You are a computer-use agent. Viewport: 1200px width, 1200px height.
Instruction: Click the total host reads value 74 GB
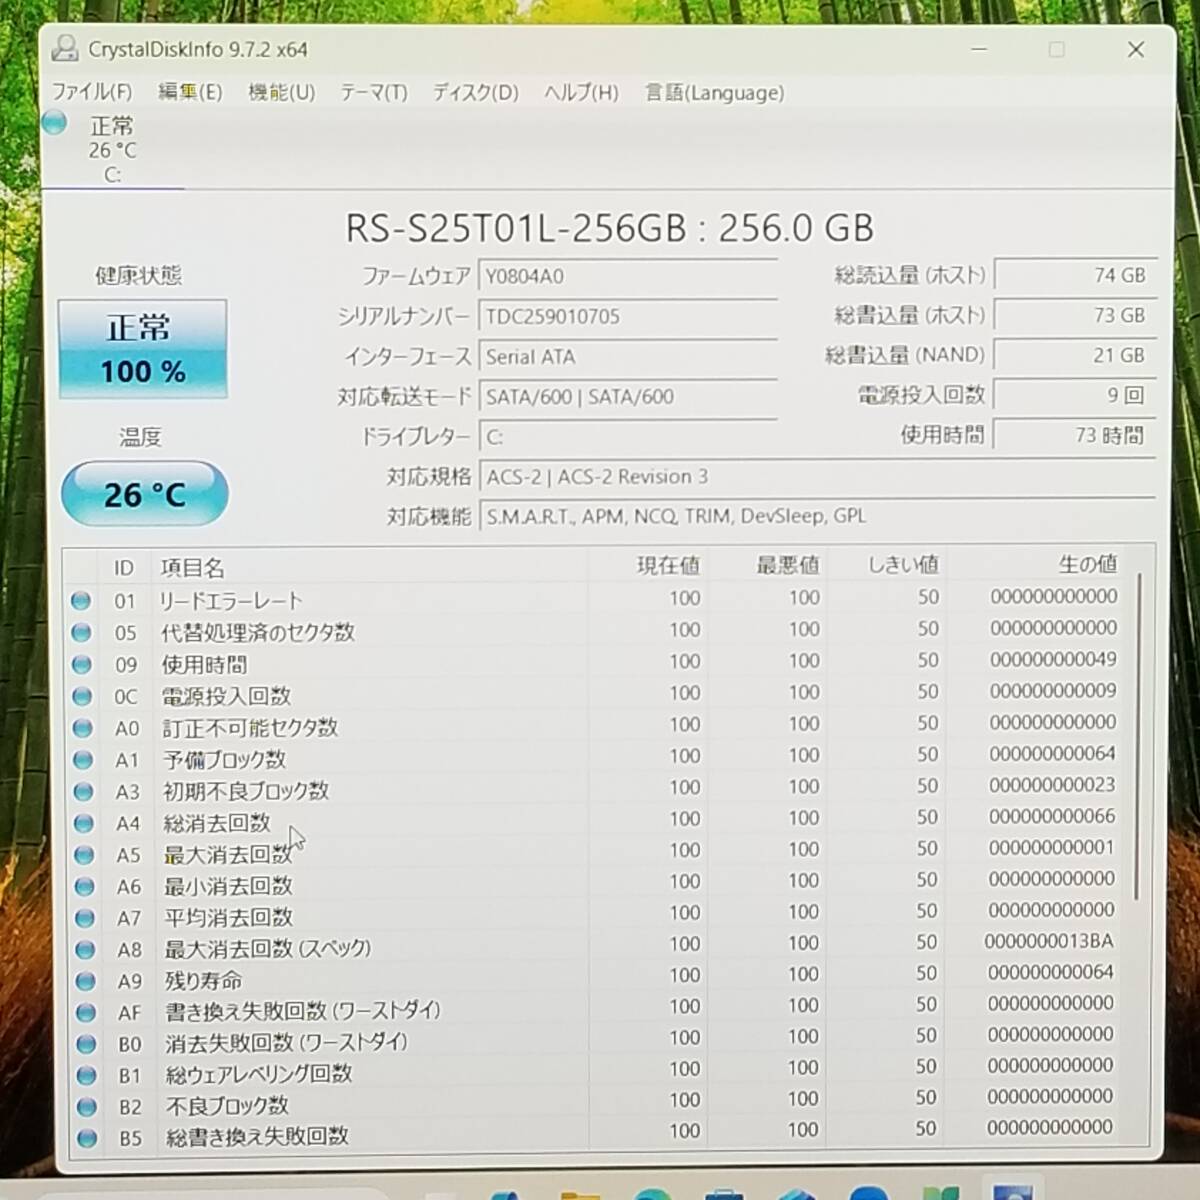1075,275
